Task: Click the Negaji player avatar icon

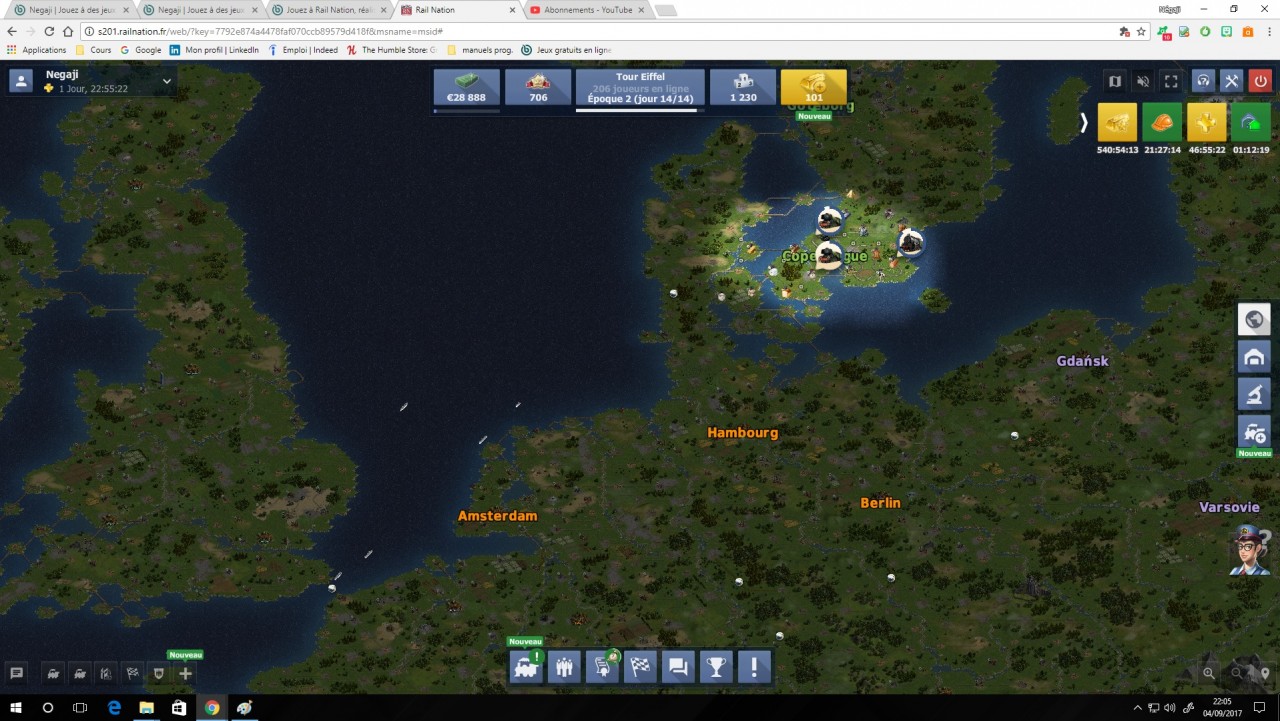Action: click(21, 81)
